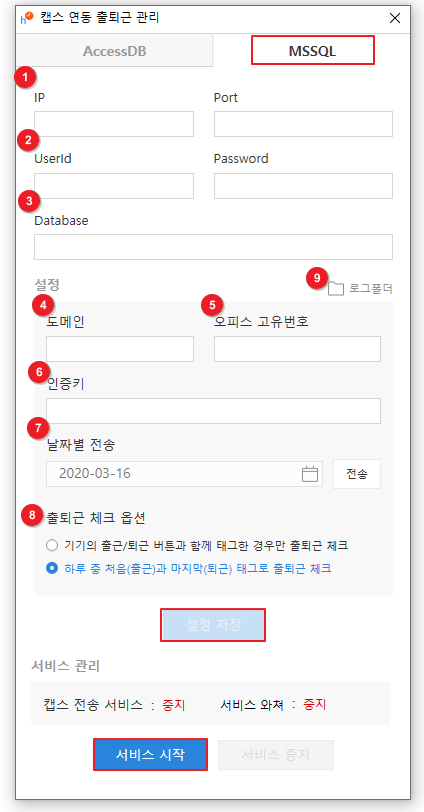The image size is (424, 812).
Task: Click the 인증키 input field
Action: (213, 411)
